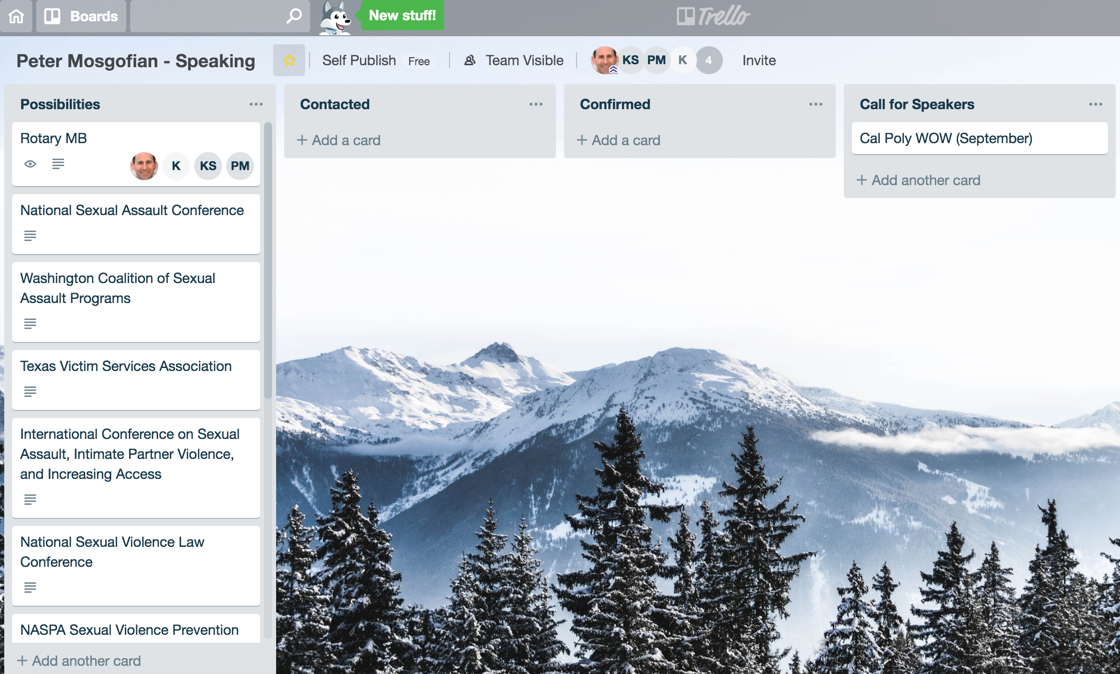Viewport: 1120px width, 674px height.
Task: Open Call for Speakers list menu
Action: (x=1096, y=104)
